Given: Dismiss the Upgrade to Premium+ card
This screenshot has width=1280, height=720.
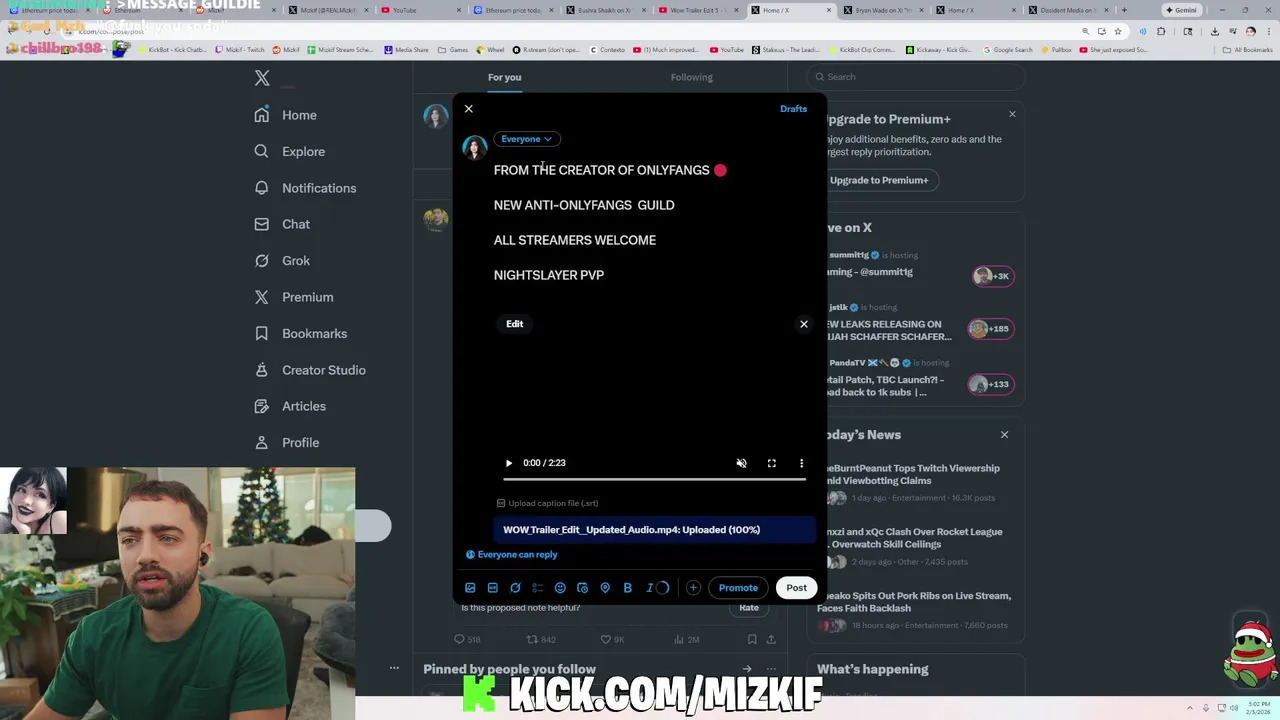Looking at the screenshot, I should pyautogui.click(x=1012, y=114).
